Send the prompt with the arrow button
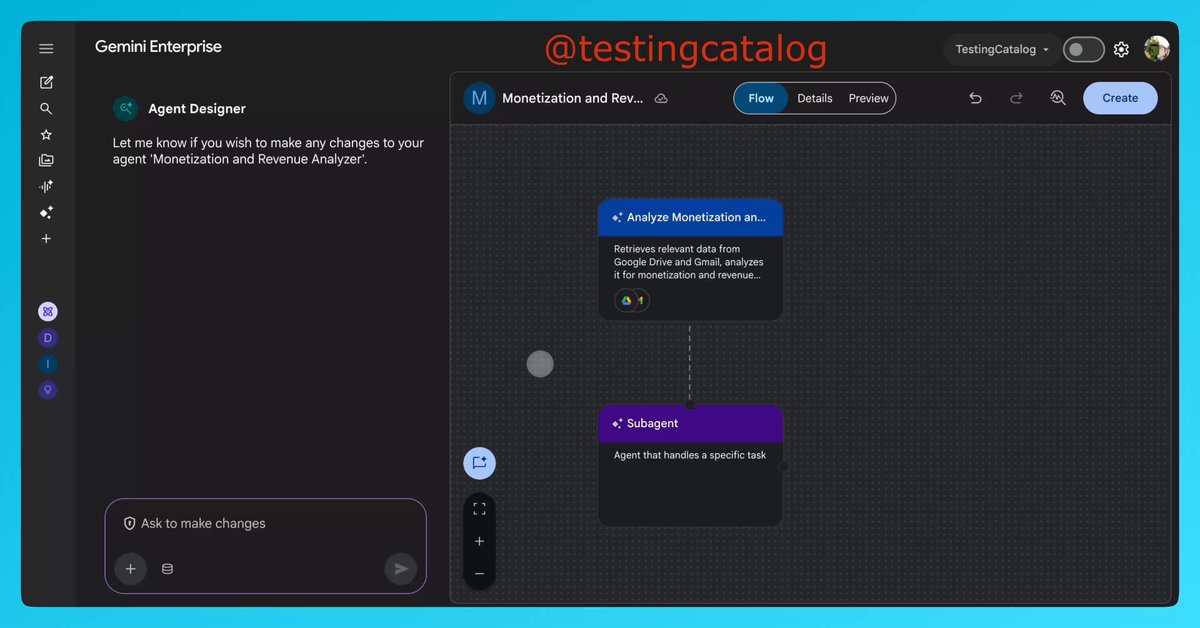1200x628 pixels. pyautogui.click(x=401, y=569)
